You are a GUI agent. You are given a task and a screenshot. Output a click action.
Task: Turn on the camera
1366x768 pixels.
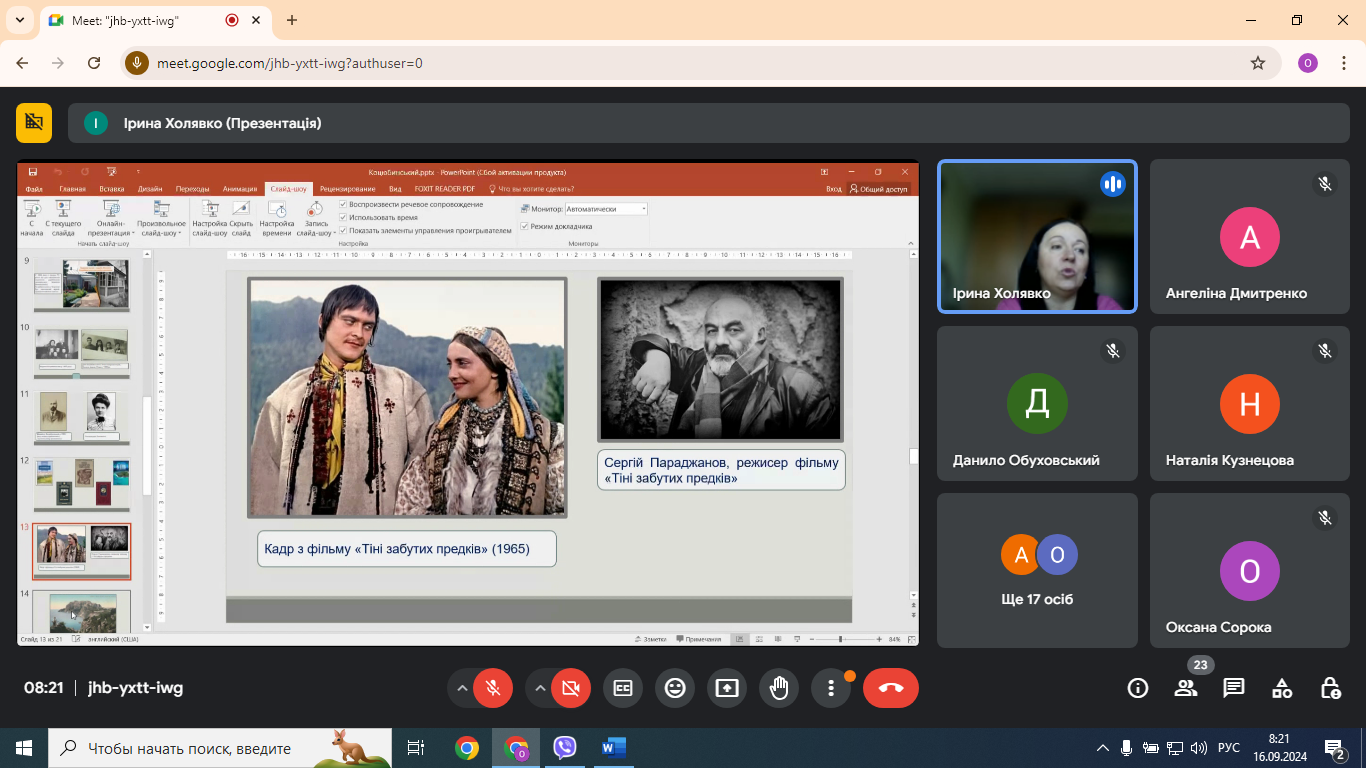(x=571, y=688)
